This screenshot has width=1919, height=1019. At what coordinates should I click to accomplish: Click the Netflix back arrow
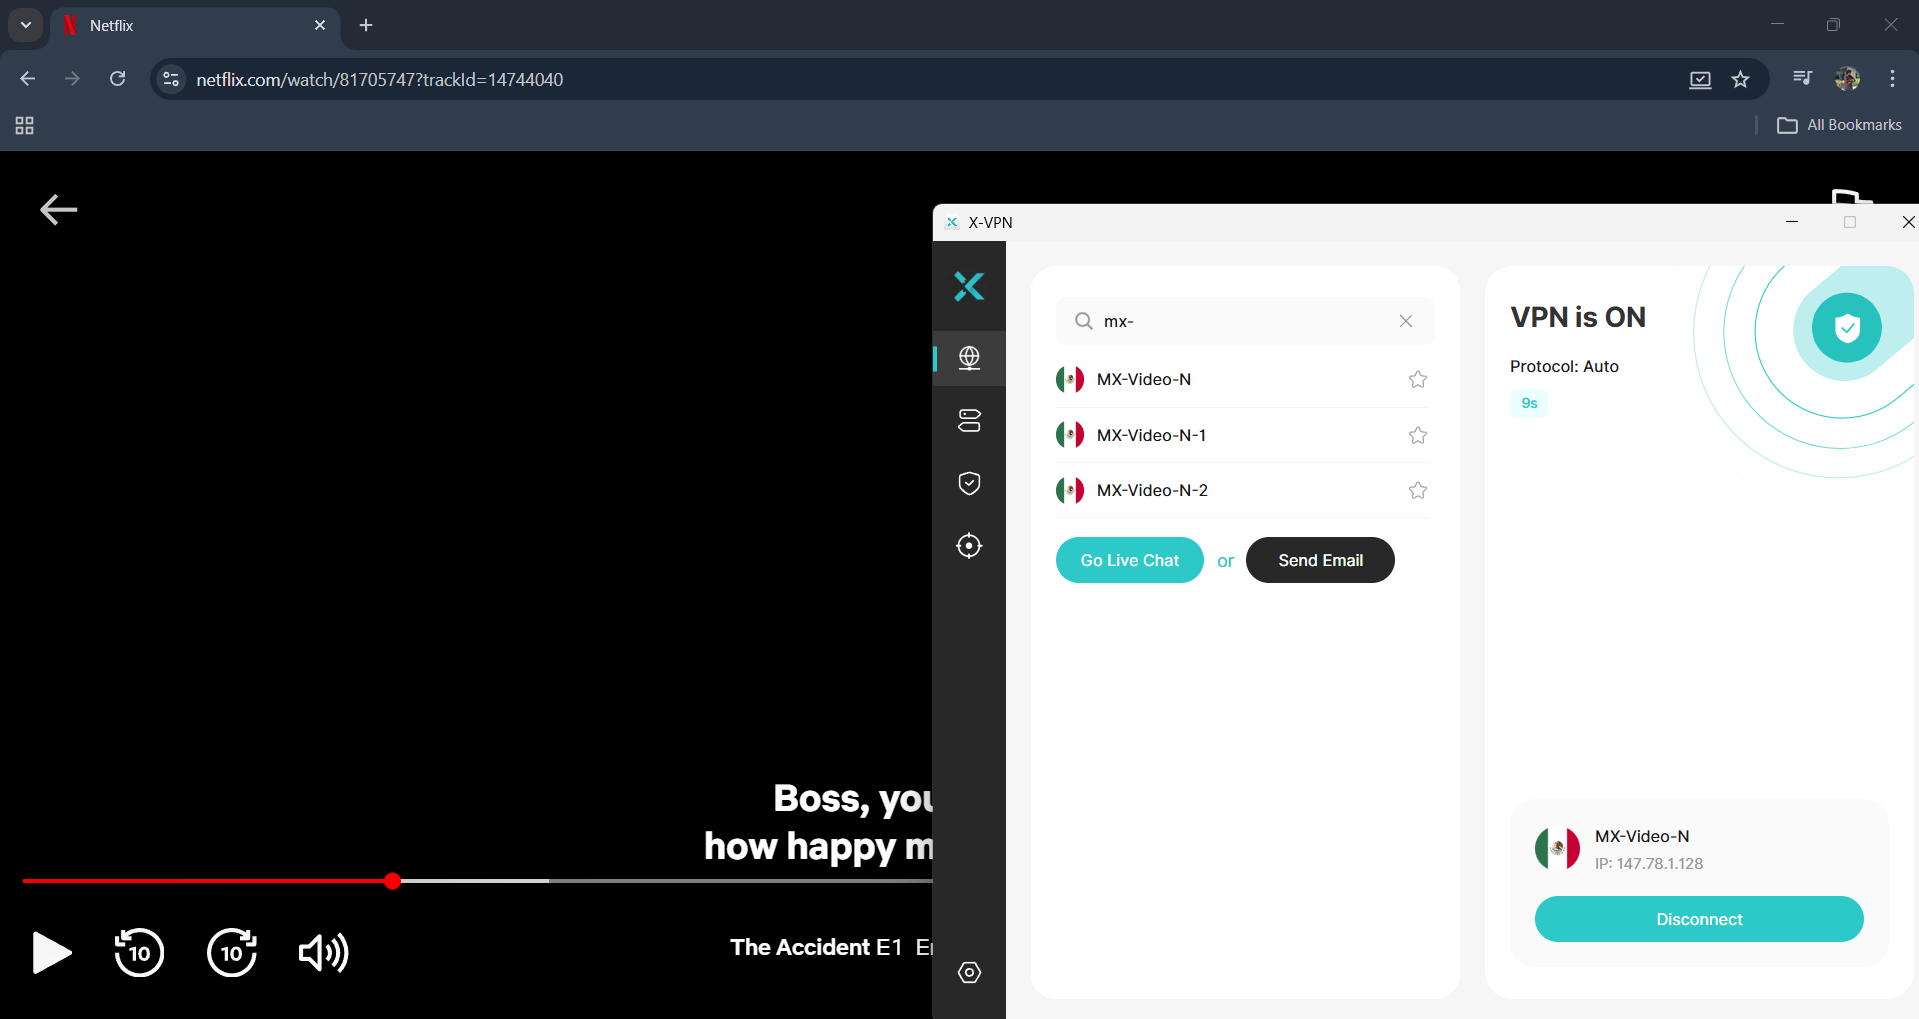click(58, 209)
